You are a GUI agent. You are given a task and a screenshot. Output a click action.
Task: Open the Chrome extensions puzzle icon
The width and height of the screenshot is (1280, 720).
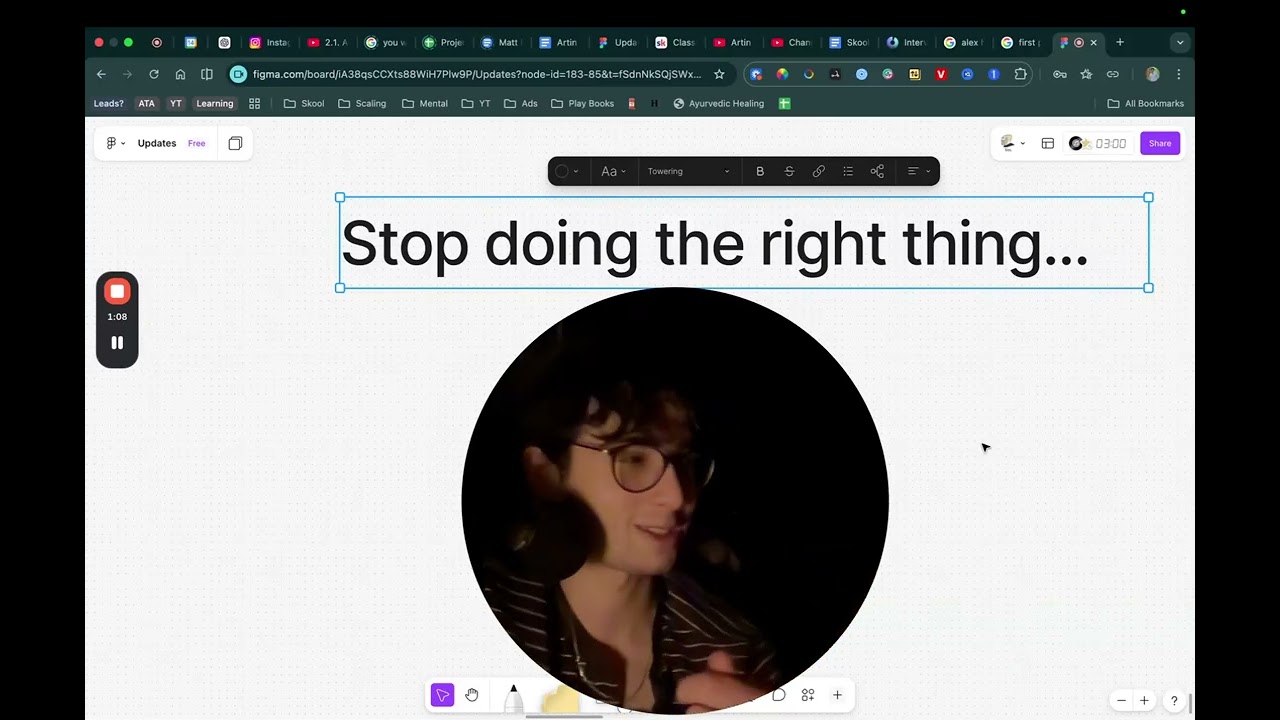click(1020, 74)
